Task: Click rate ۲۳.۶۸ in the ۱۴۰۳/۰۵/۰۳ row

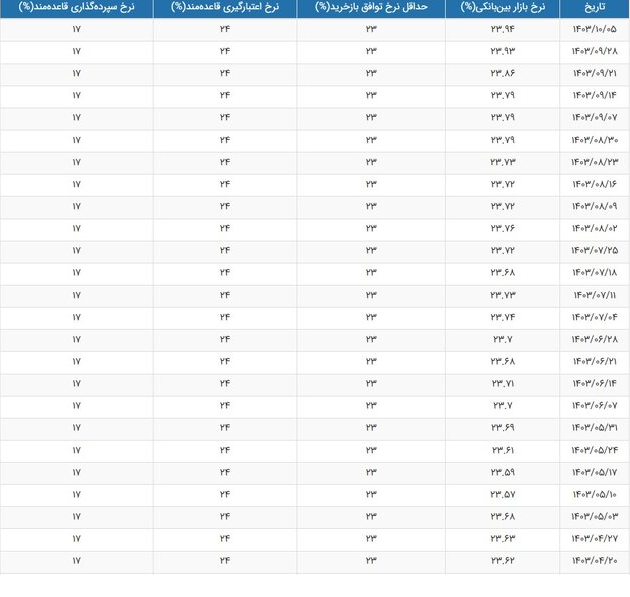Action: click(x=503, y=516)
